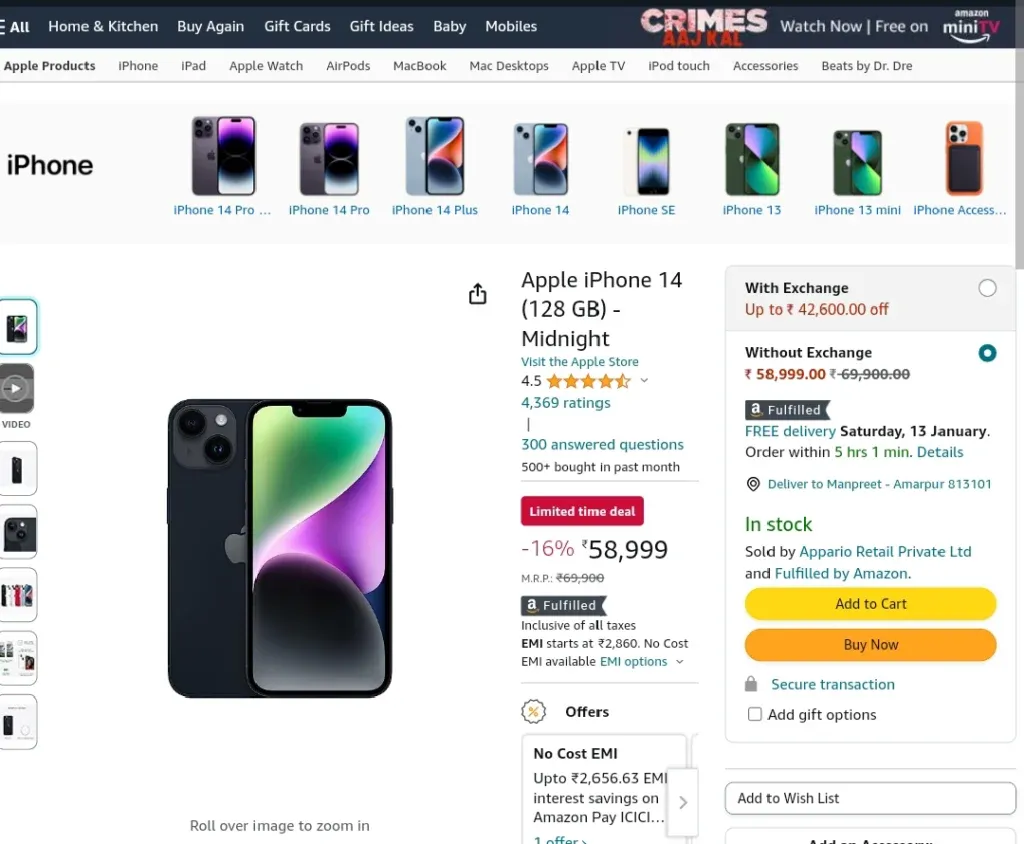Expand the star rating breakdown chevron
The image size is (1024, 844).
click(x=644, y=381)
